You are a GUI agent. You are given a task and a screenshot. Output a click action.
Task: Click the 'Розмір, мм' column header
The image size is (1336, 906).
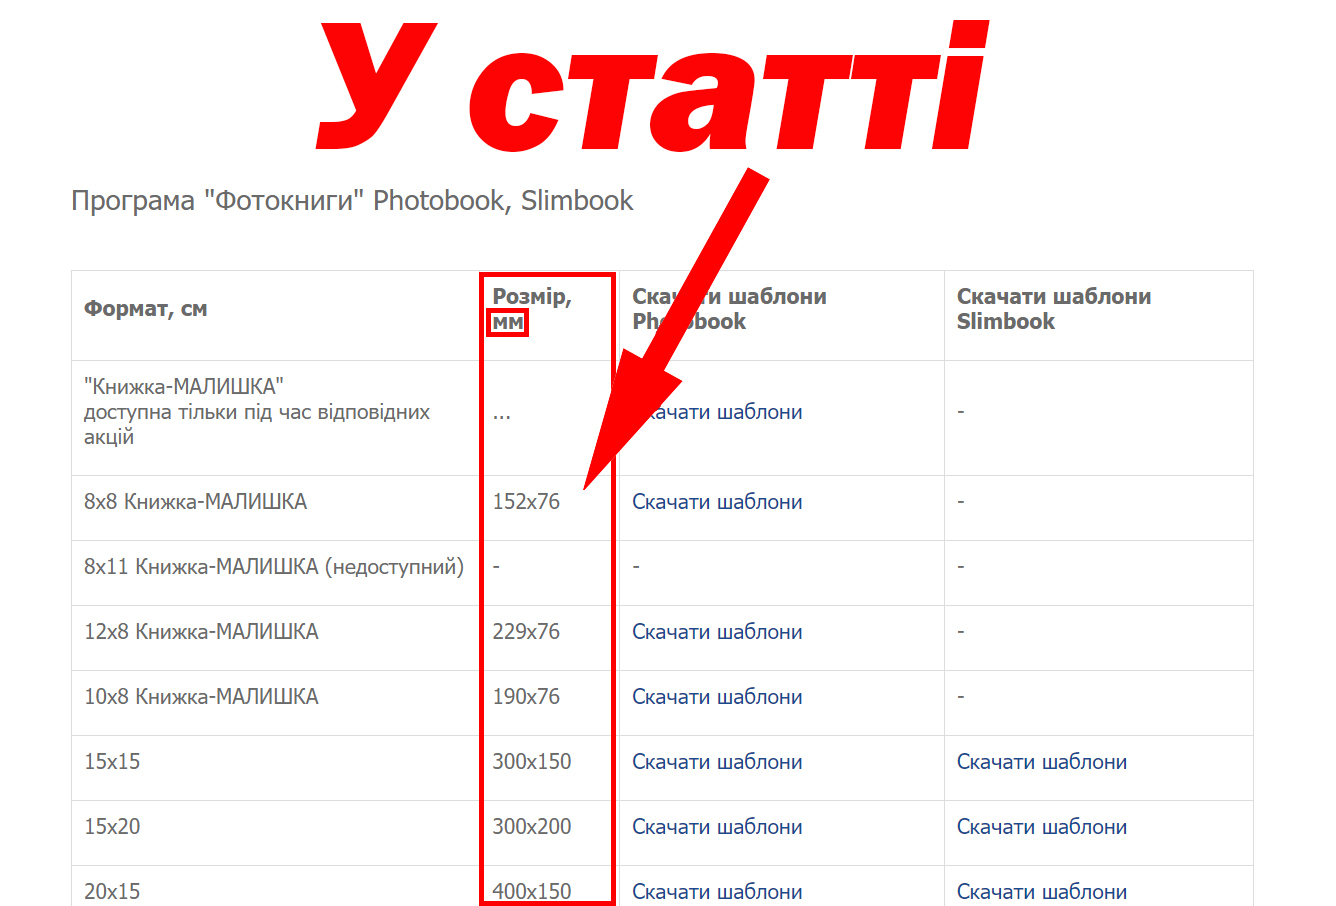click(531, 309)
